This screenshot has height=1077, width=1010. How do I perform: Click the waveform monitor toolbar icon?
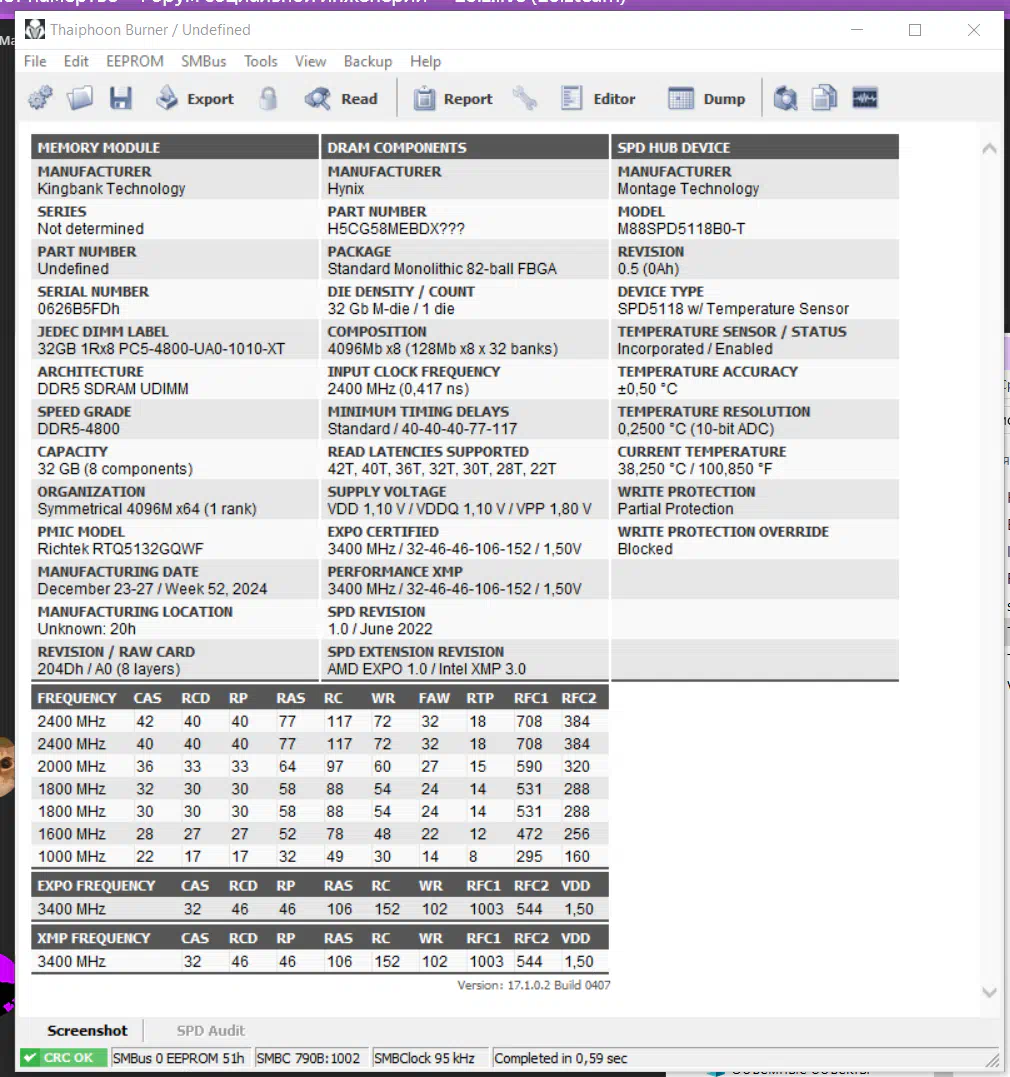865,98
